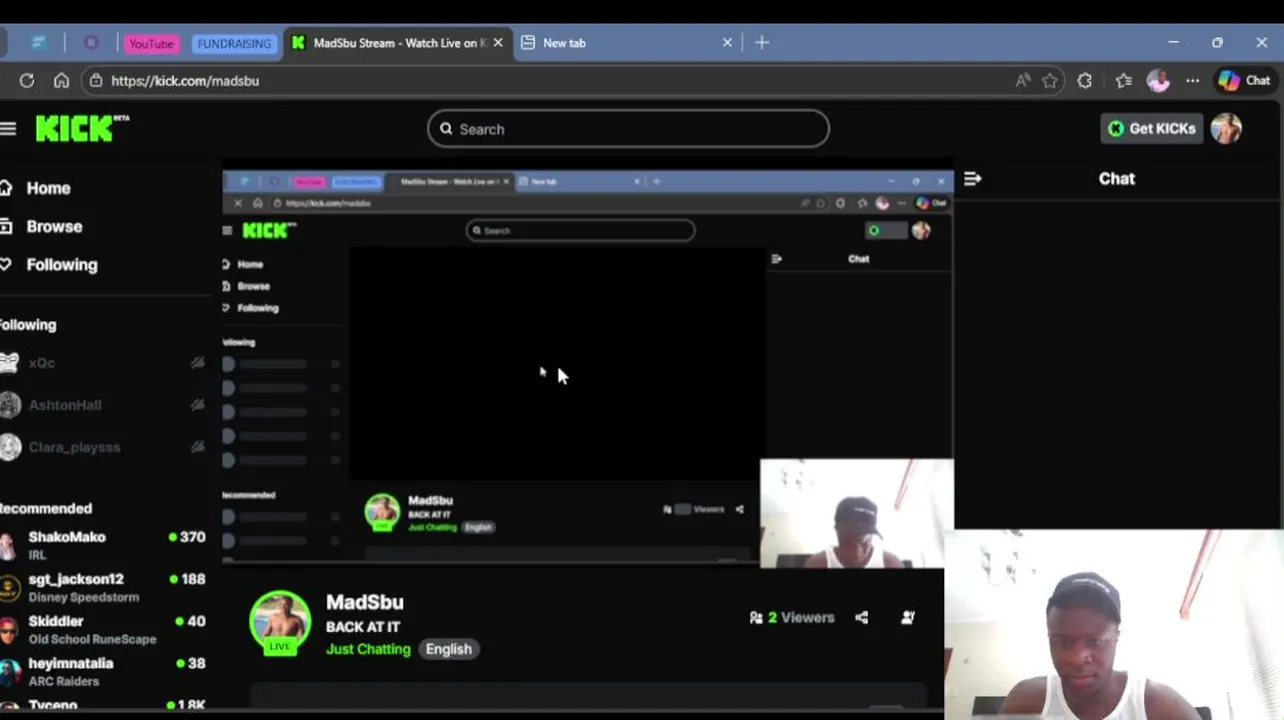This screenshot has height=720, width=1284.
Task: Open the hamburger menu beside the Kick logo
Action: click(8, 128)
